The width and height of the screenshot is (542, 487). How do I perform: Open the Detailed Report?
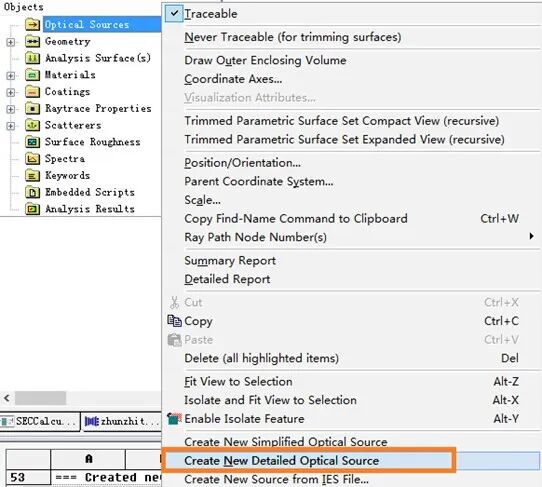coord(227,279)
